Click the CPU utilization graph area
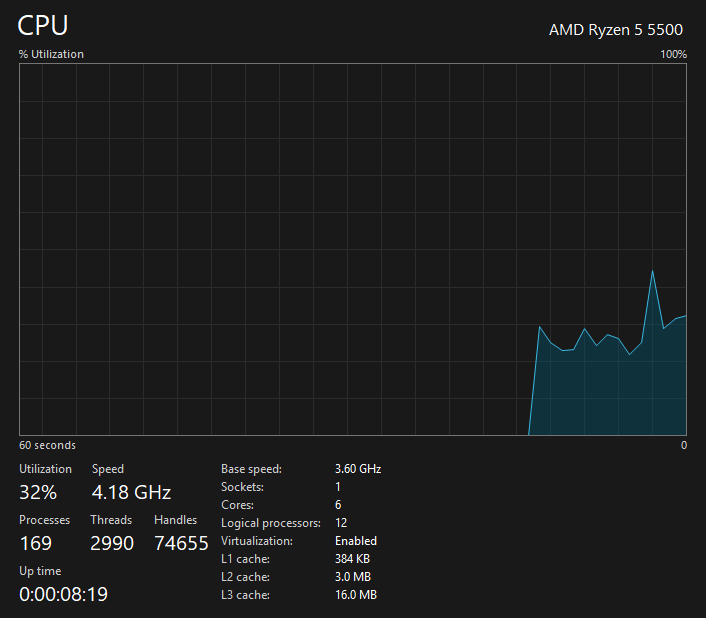Screen dimensions: 706x618 pos(353,249)
